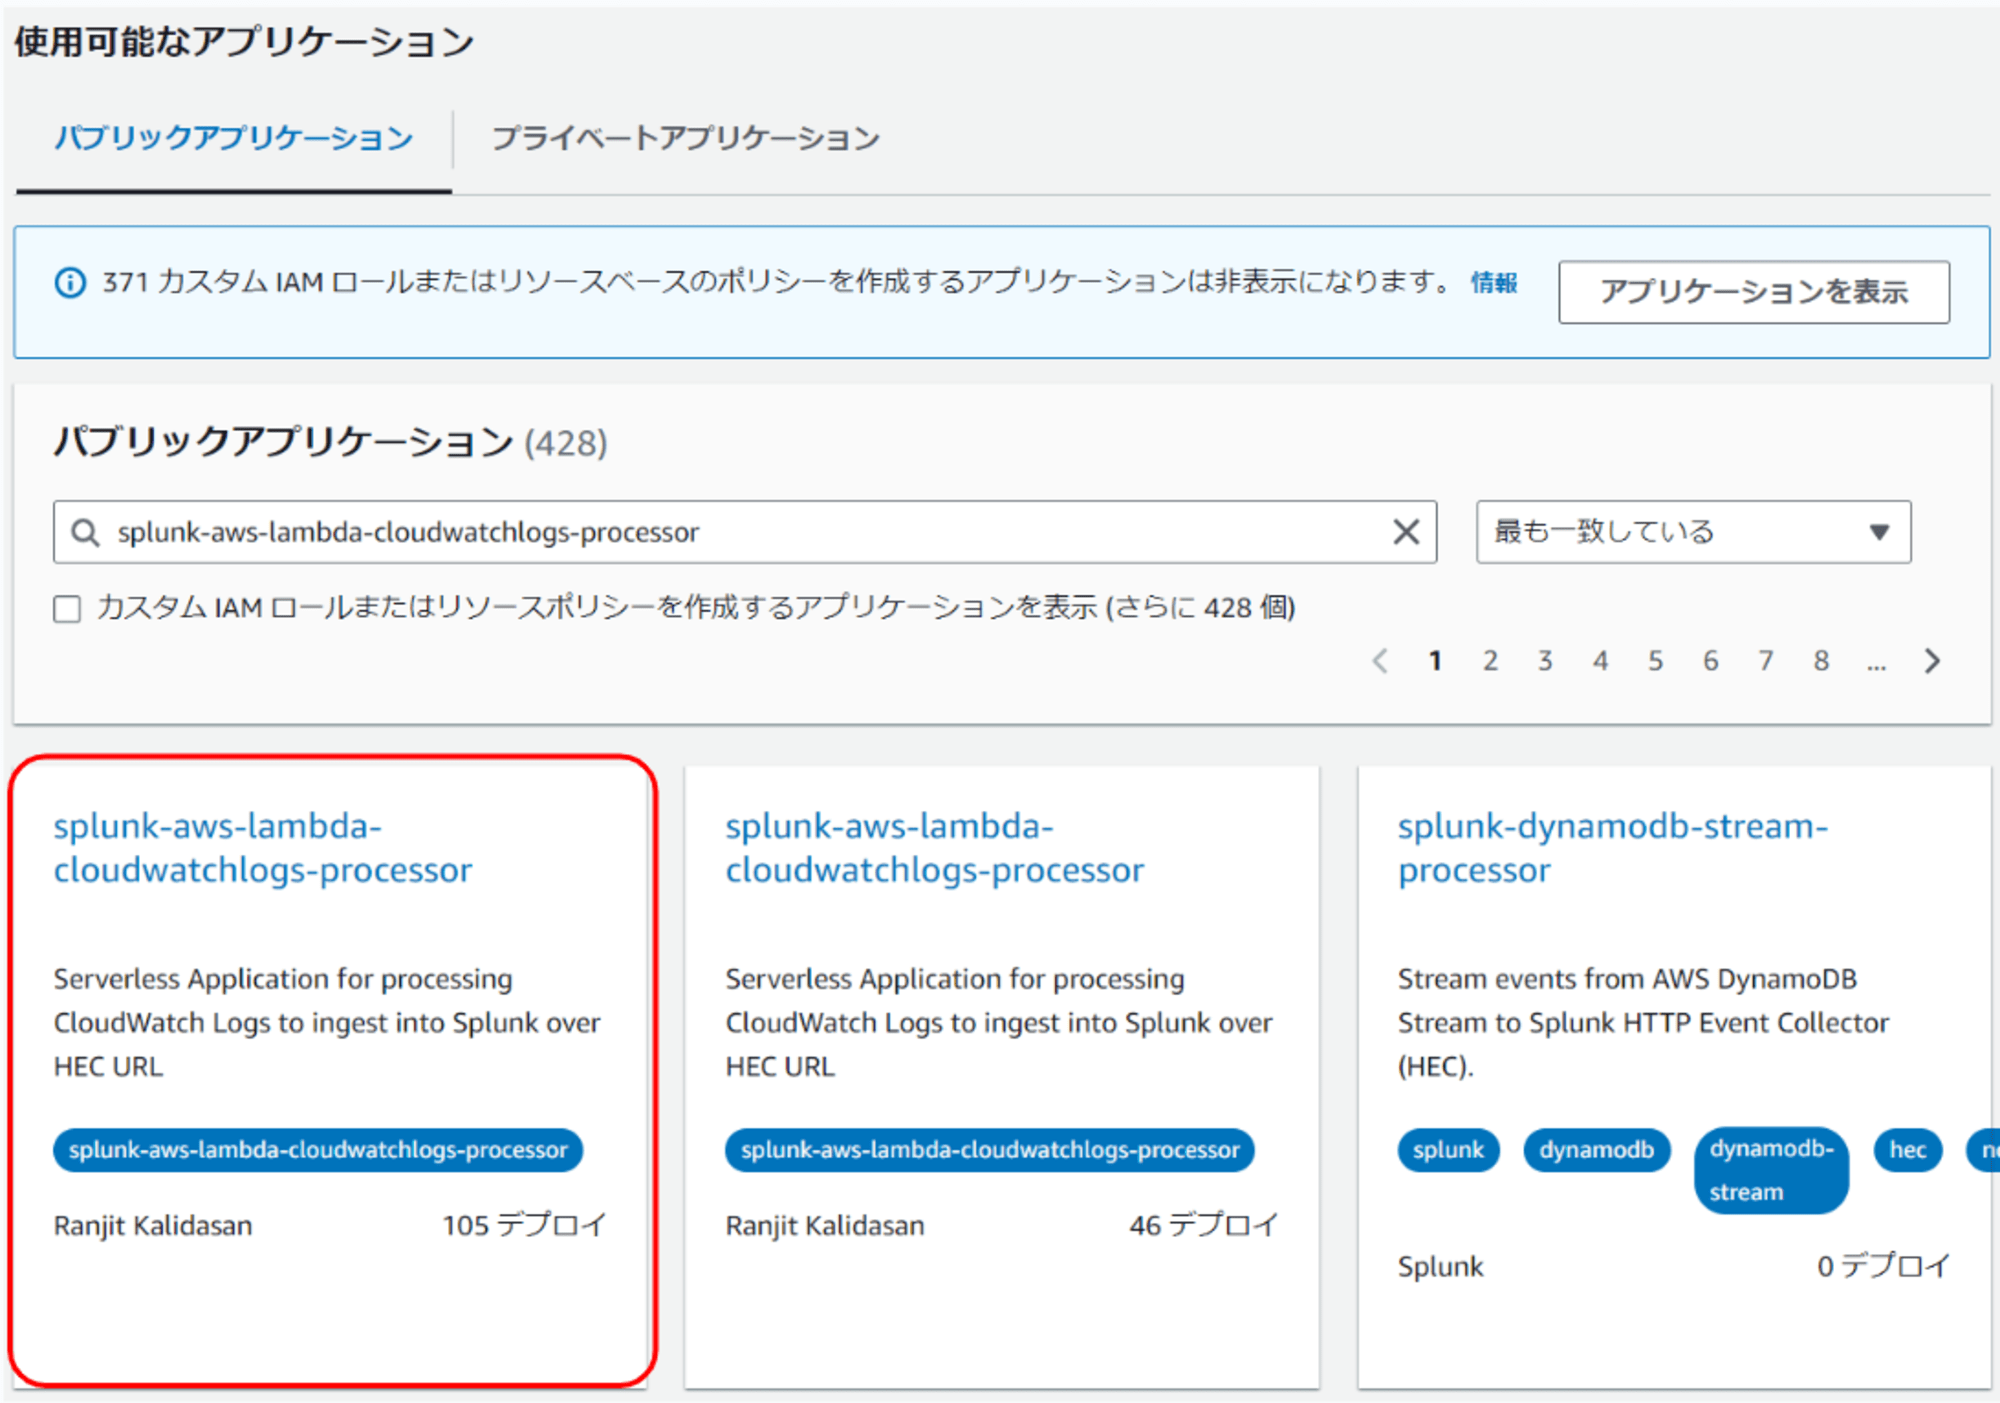Screen dimensions: 2000x1403
Task: Click the '46 デプロイ' count text
Action: pos(1203,1225)
